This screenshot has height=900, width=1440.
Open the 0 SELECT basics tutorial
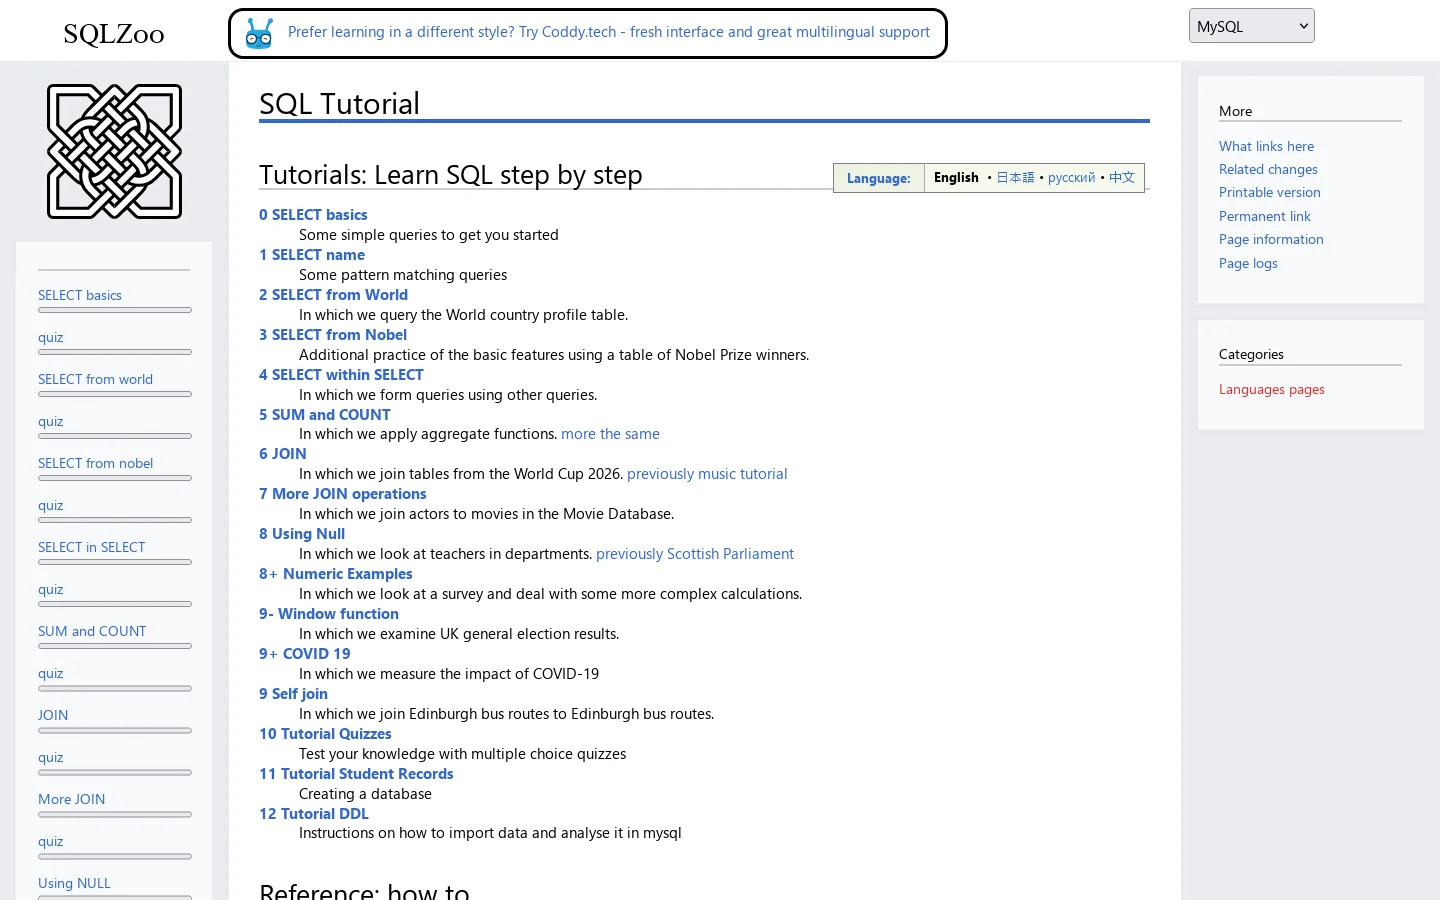(x=313, y=215)
